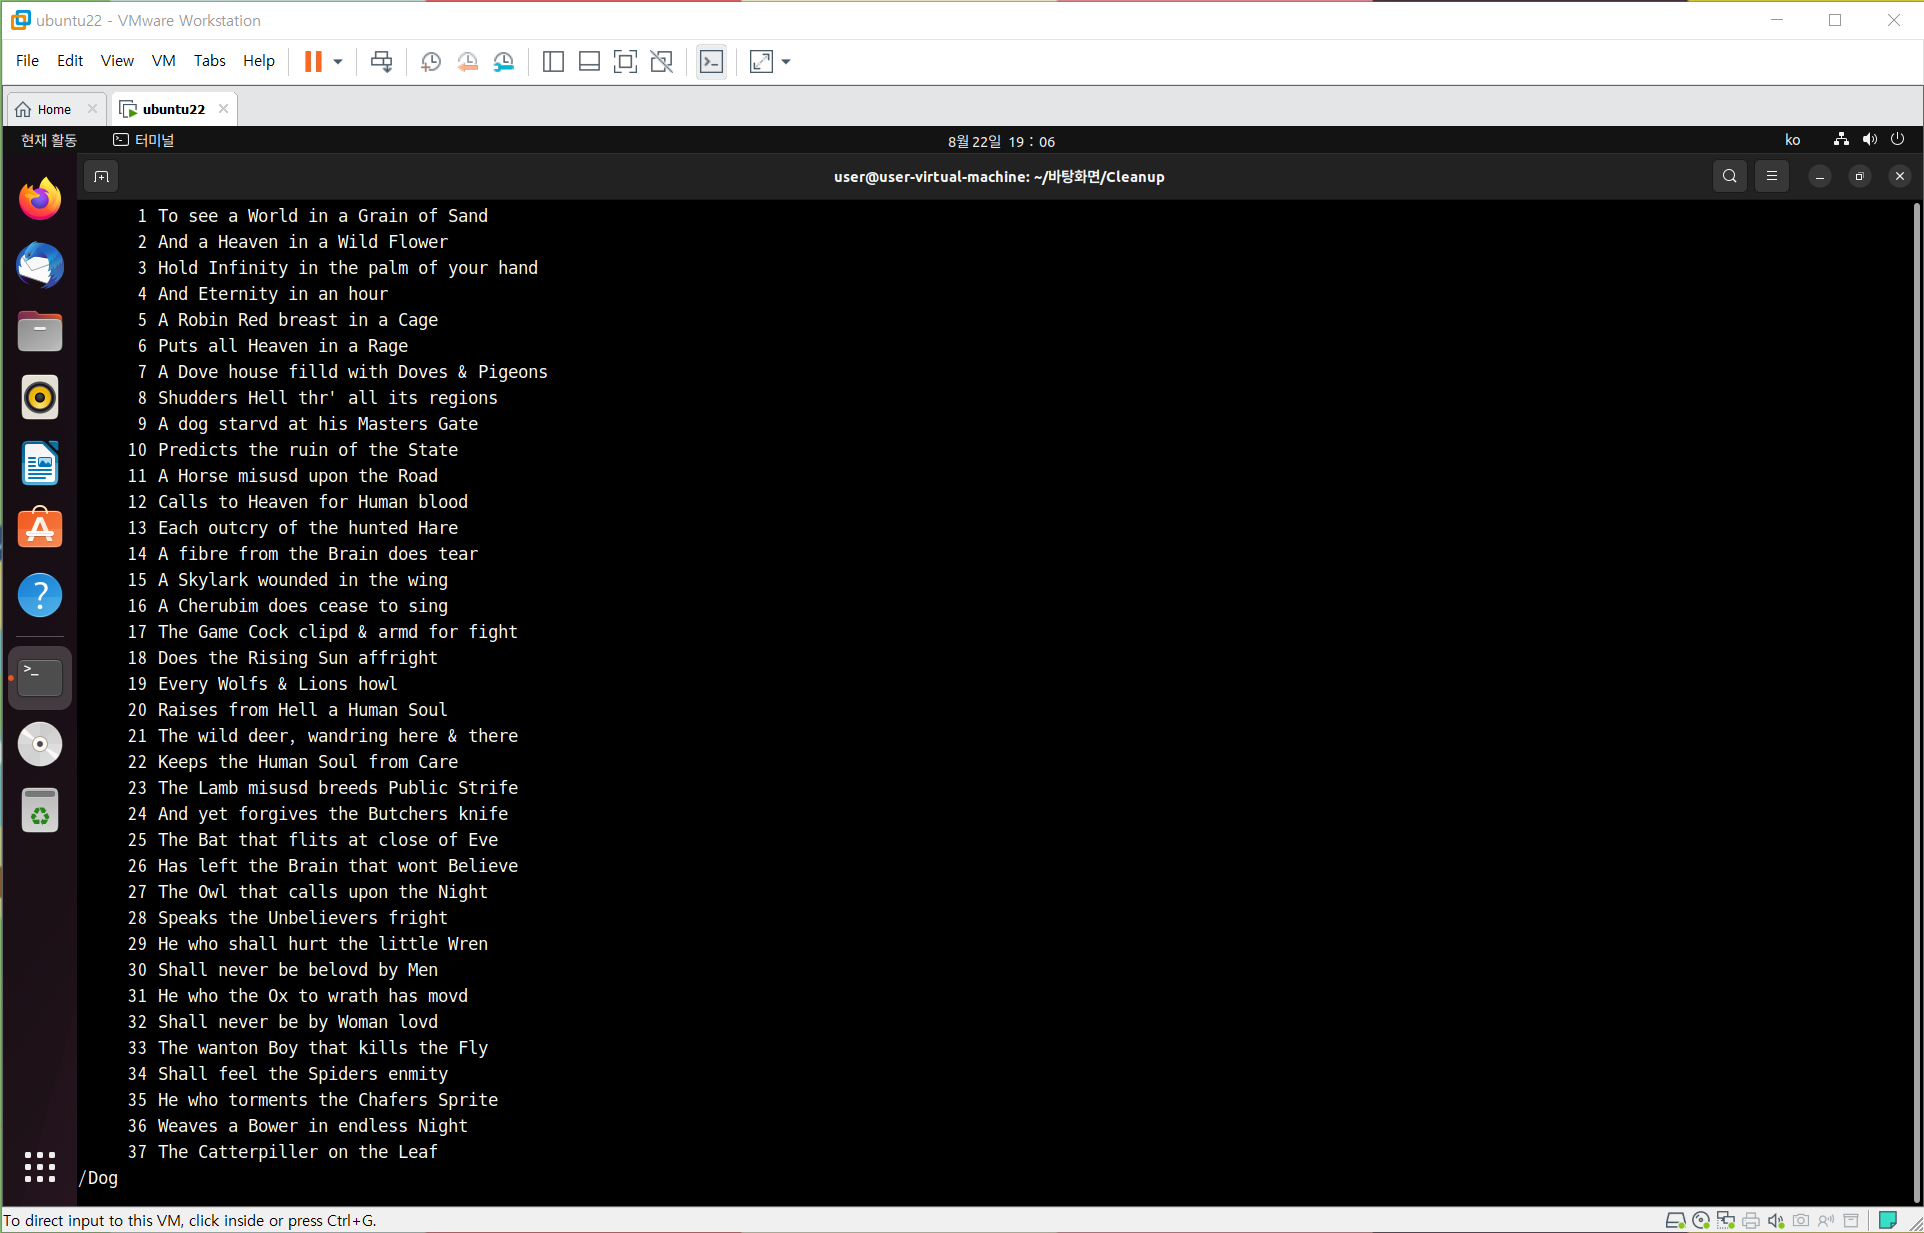This screenshot has height=1233, width=1924.
Task: Toggle Unity mode icon
Action: pos(661,62)
